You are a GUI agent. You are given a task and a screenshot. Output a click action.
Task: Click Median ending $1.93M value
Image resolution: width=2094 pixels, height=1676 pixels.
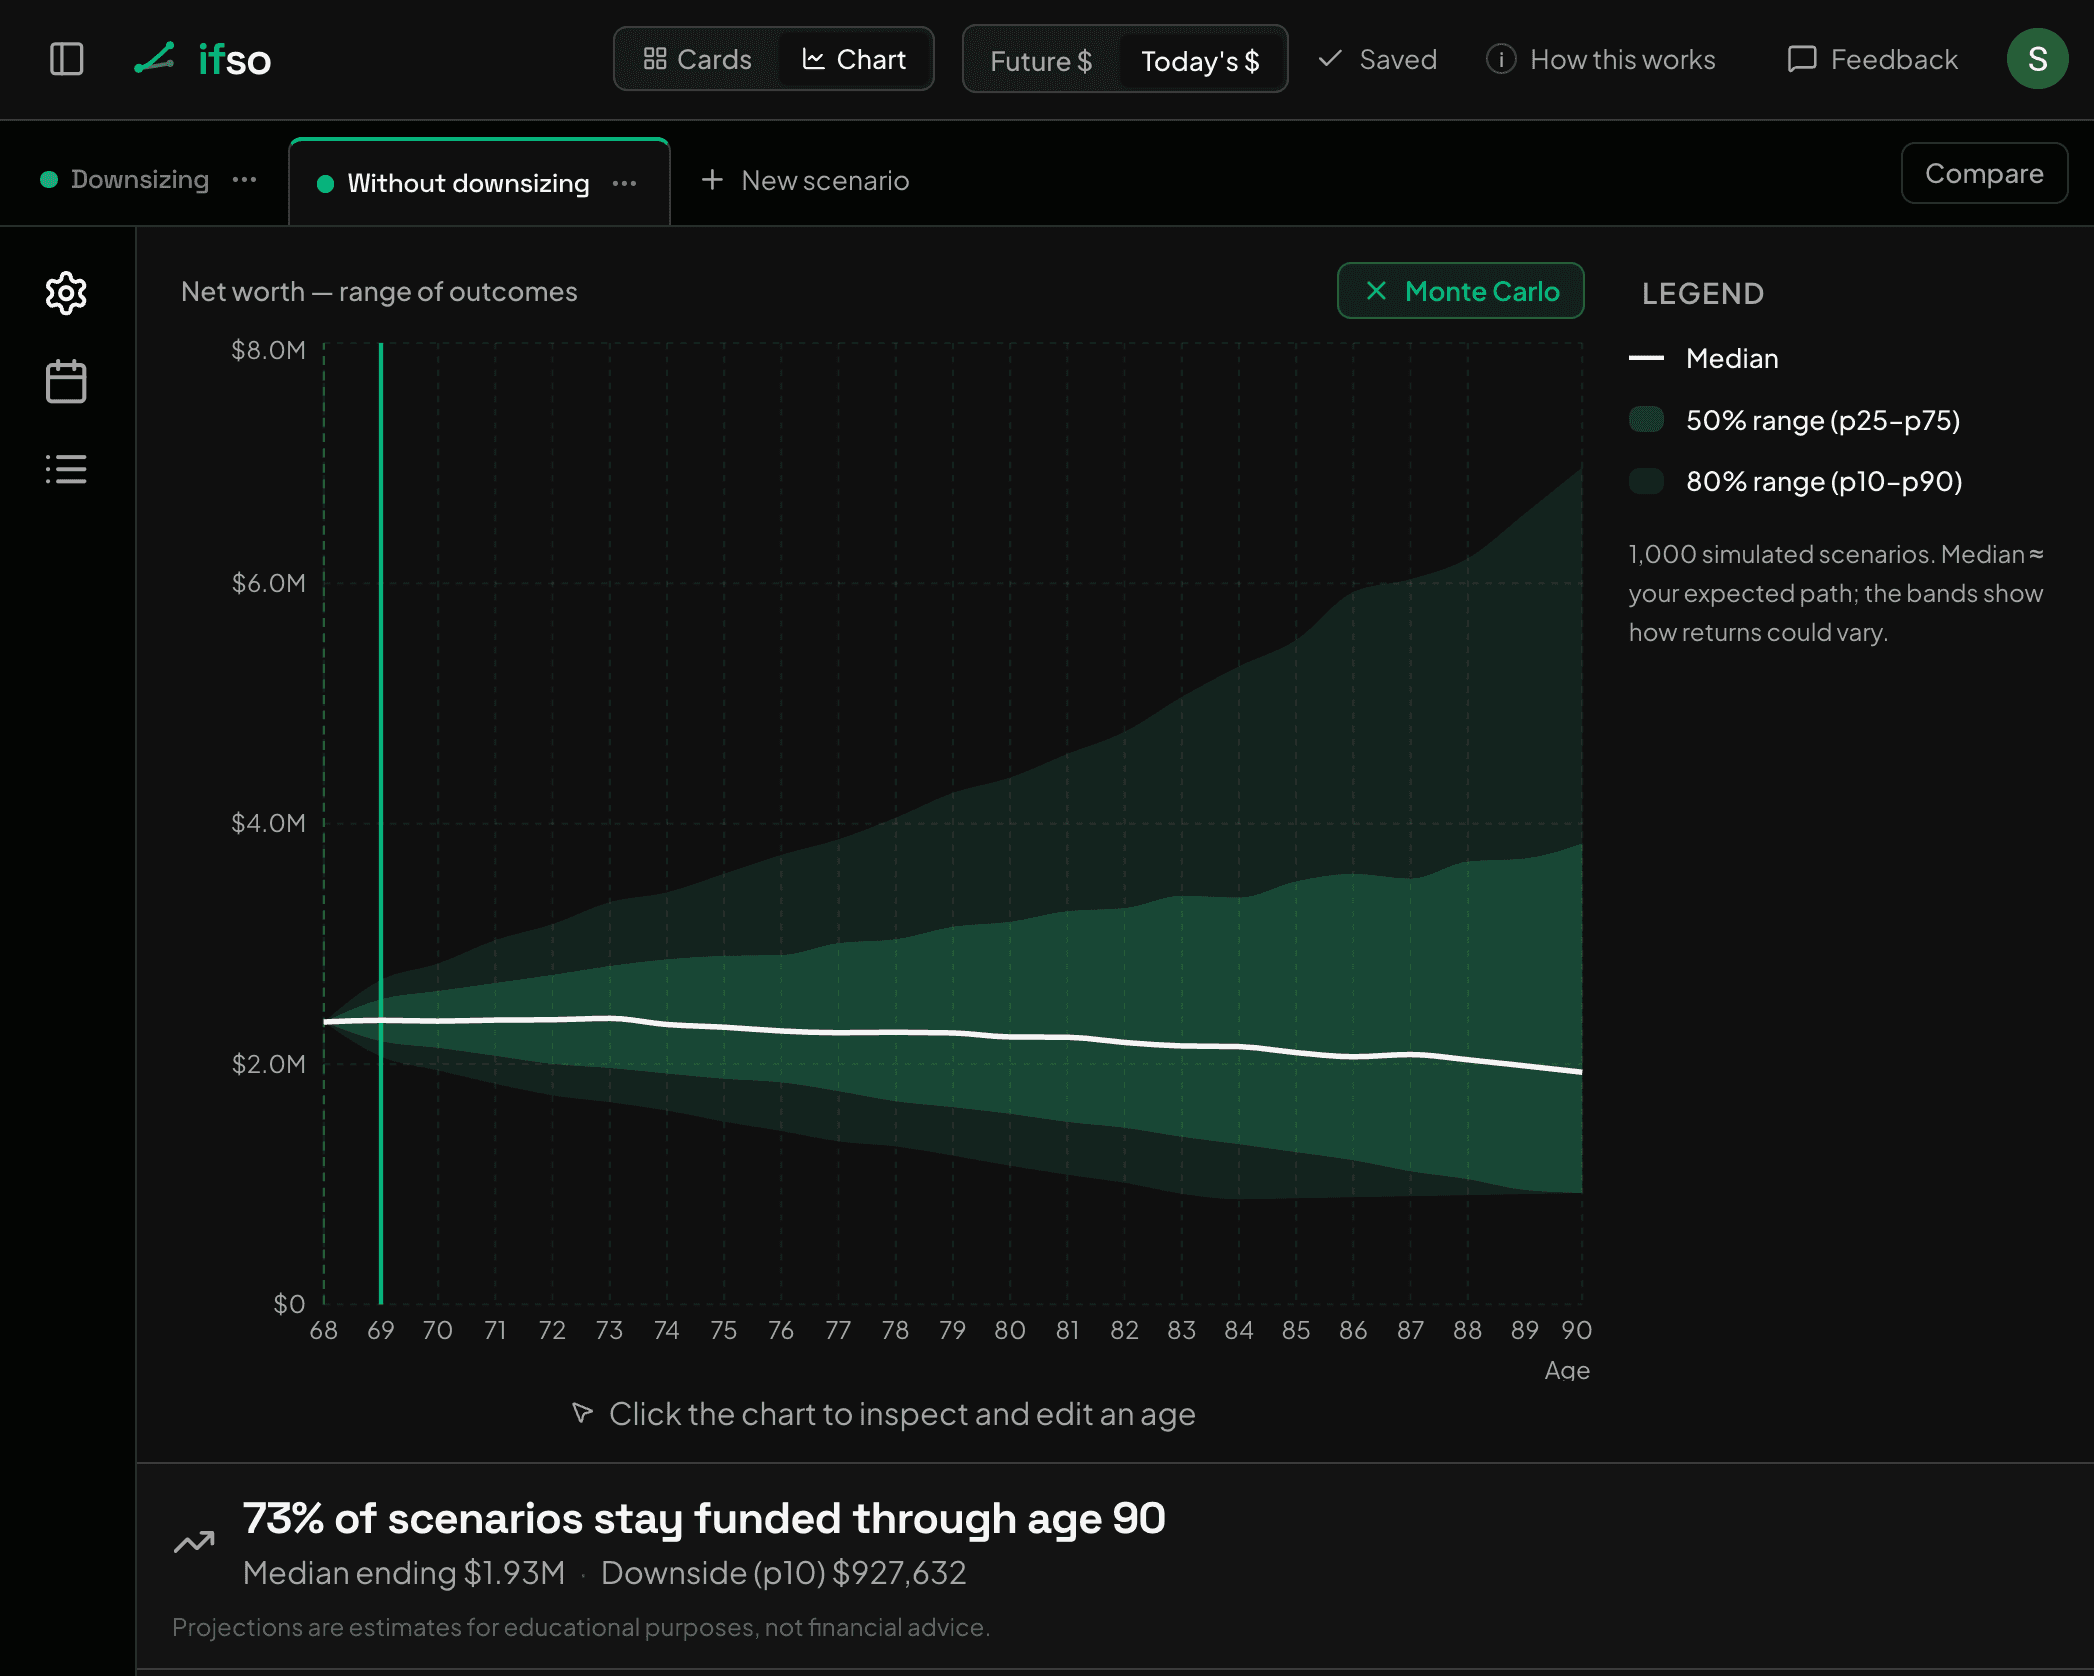click(404, 1573)
